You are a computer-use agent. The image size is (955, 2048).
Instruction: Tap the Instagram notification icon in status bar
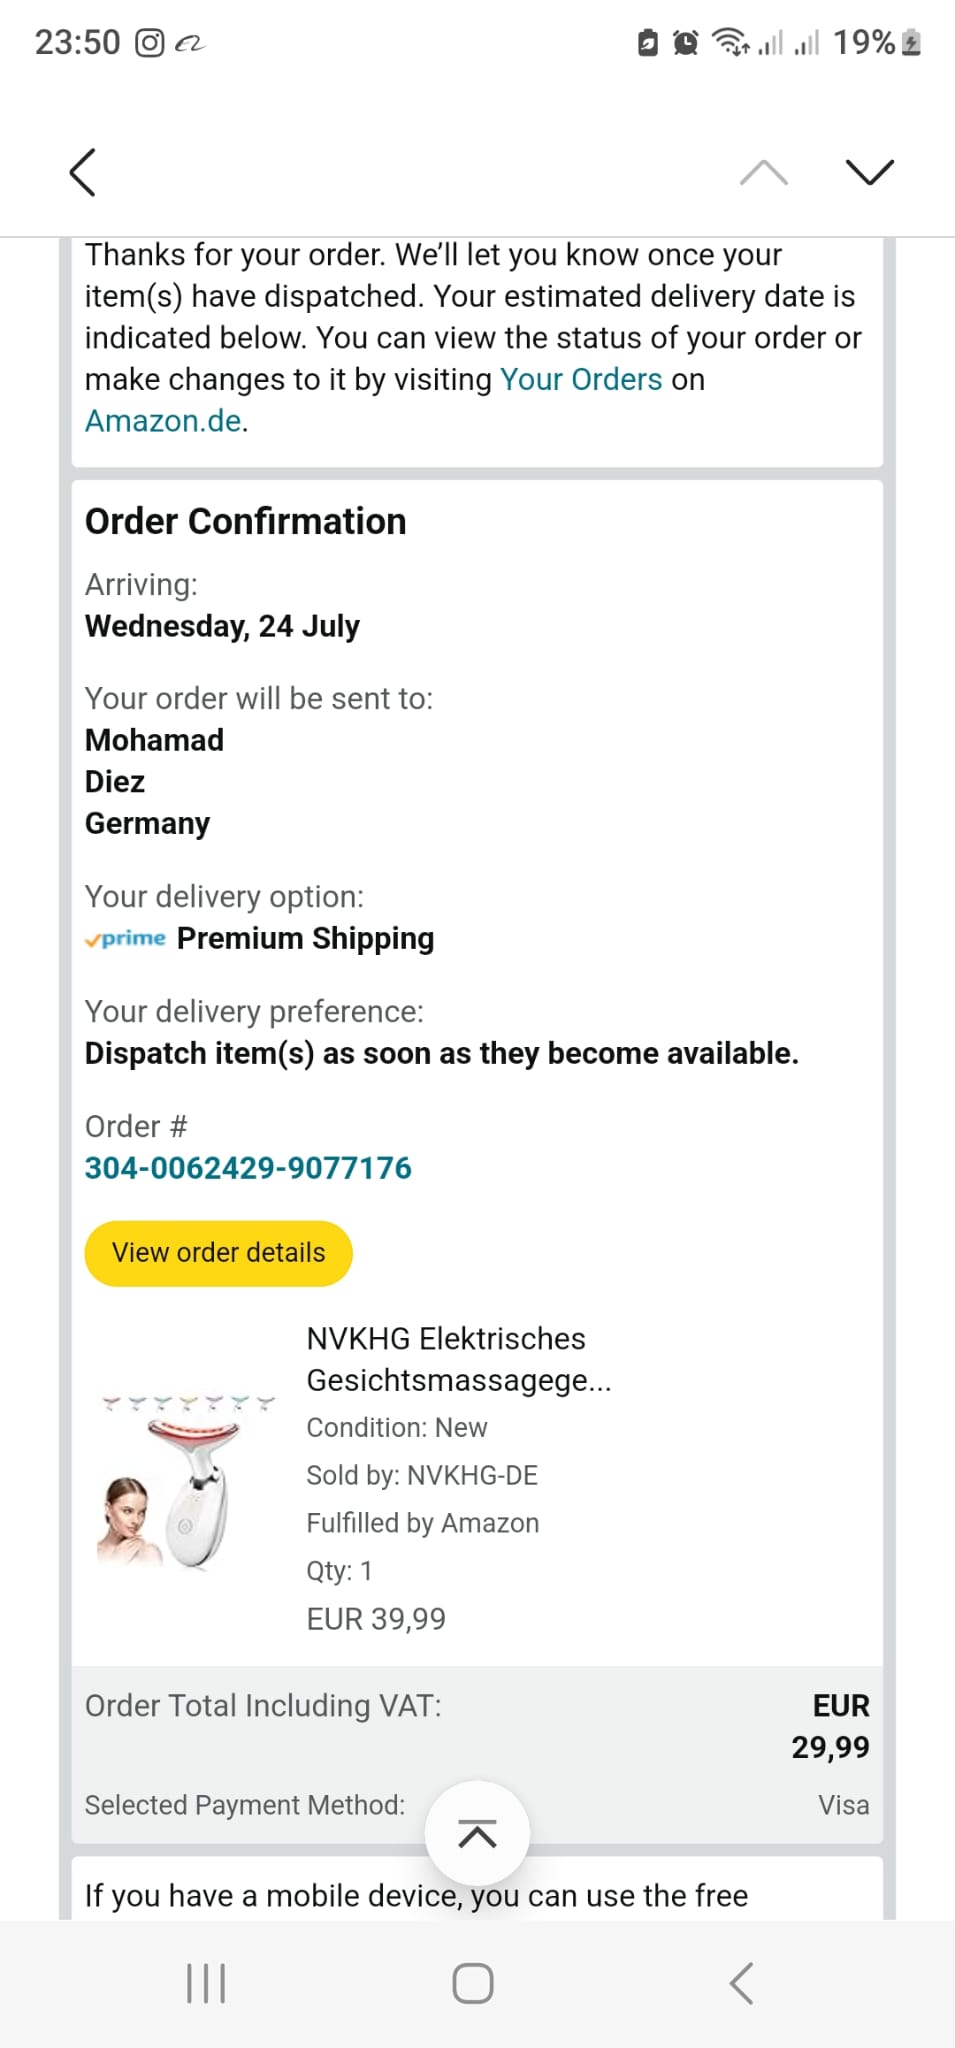click(x=149, y=43)
